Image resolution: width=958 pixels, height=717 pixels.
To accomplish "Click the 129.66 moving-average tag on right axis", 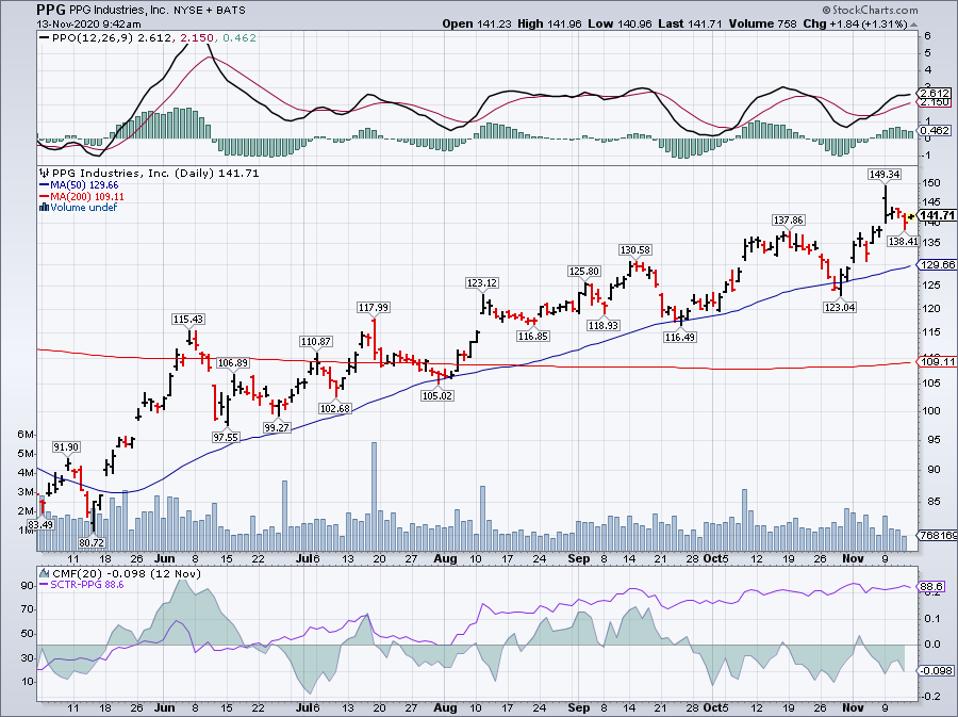I will click(937, 264).
